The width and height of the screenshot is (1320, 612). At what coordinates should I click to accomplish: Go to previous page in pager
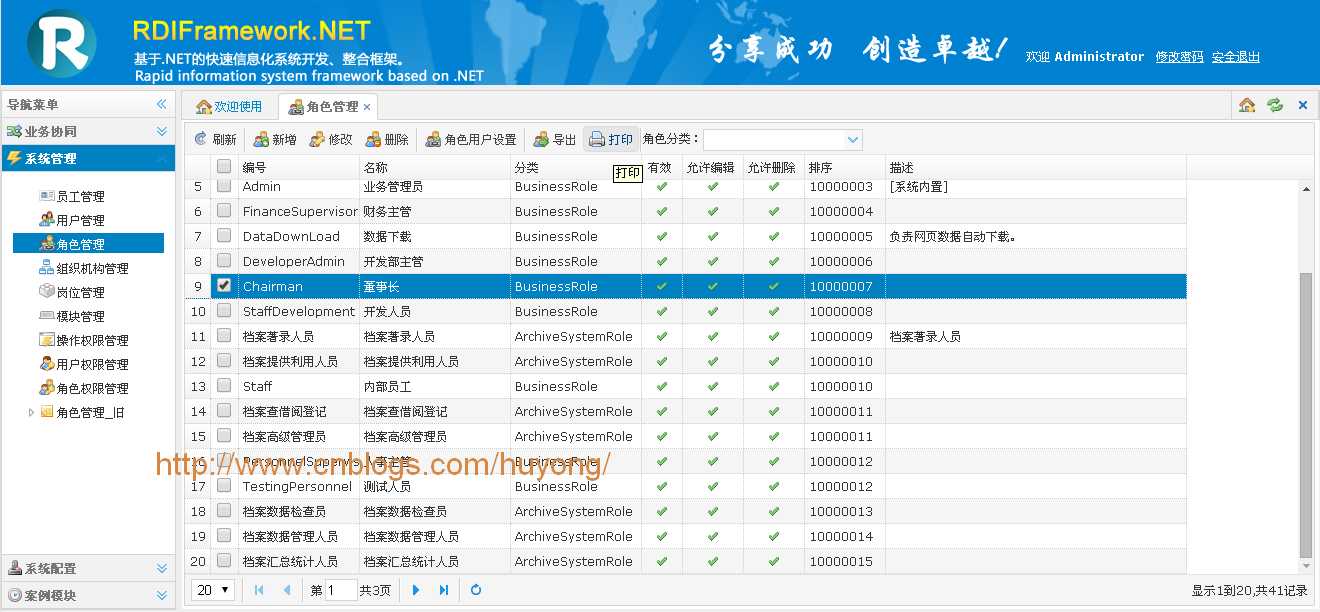[x=287, y=590]
